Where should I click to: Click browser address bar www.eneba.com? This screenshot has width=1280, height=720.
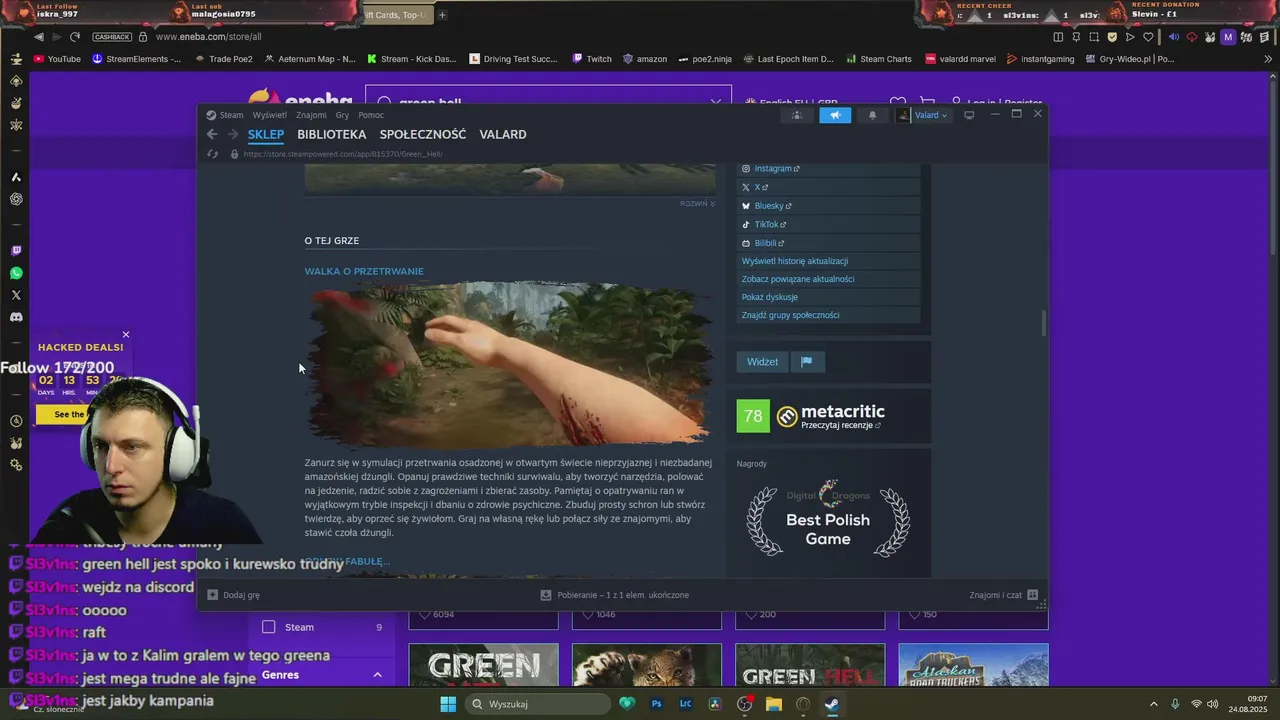208,37
